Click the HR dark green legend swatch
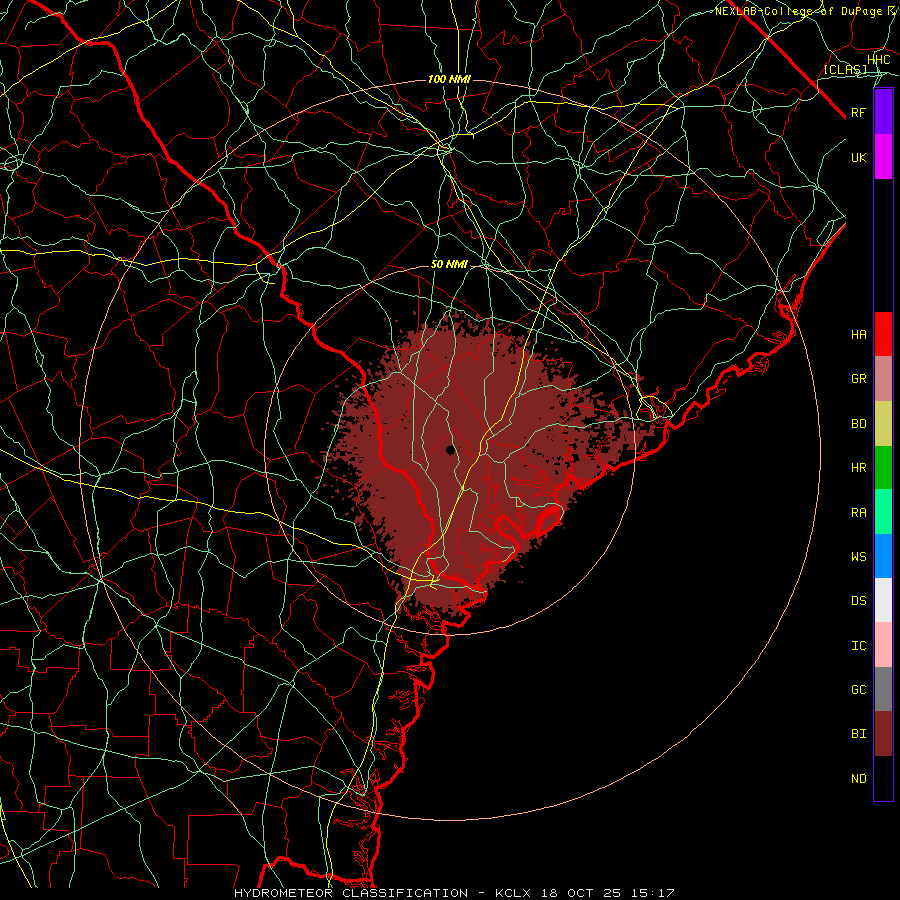 (x=883, y=468)
